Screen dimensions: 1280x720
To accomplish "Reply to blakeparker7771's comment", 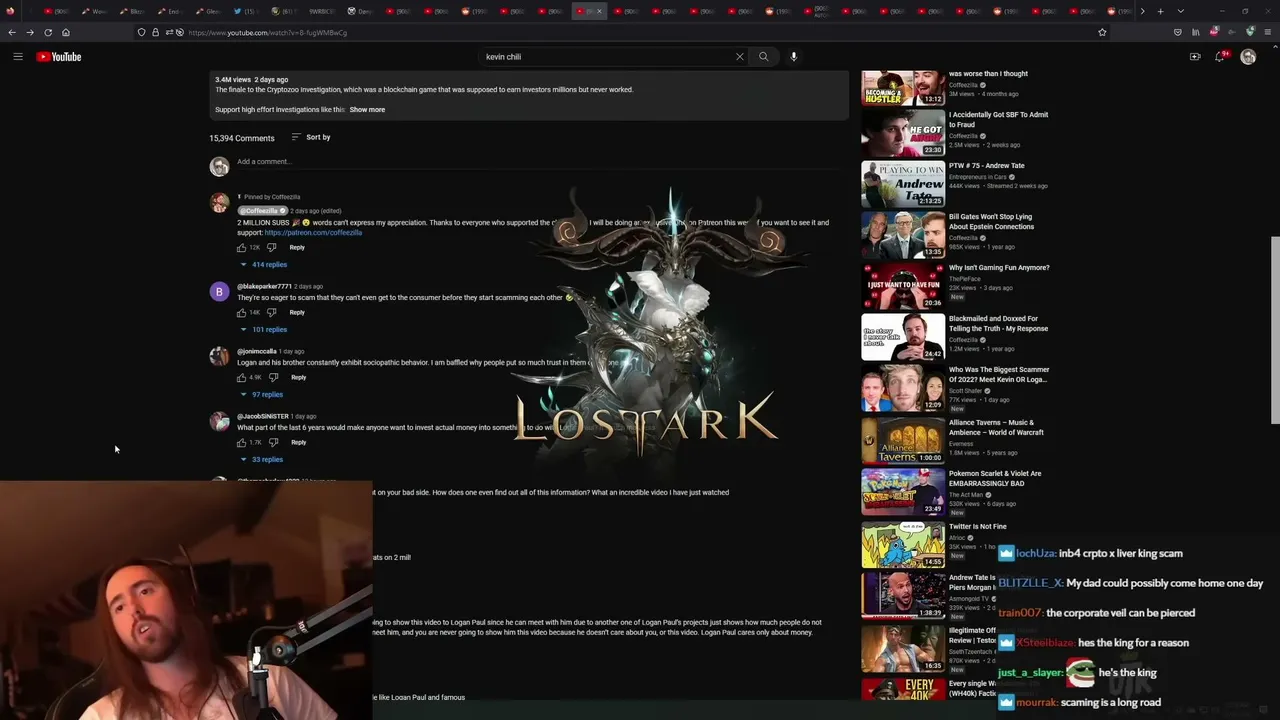I will (297, 312).
